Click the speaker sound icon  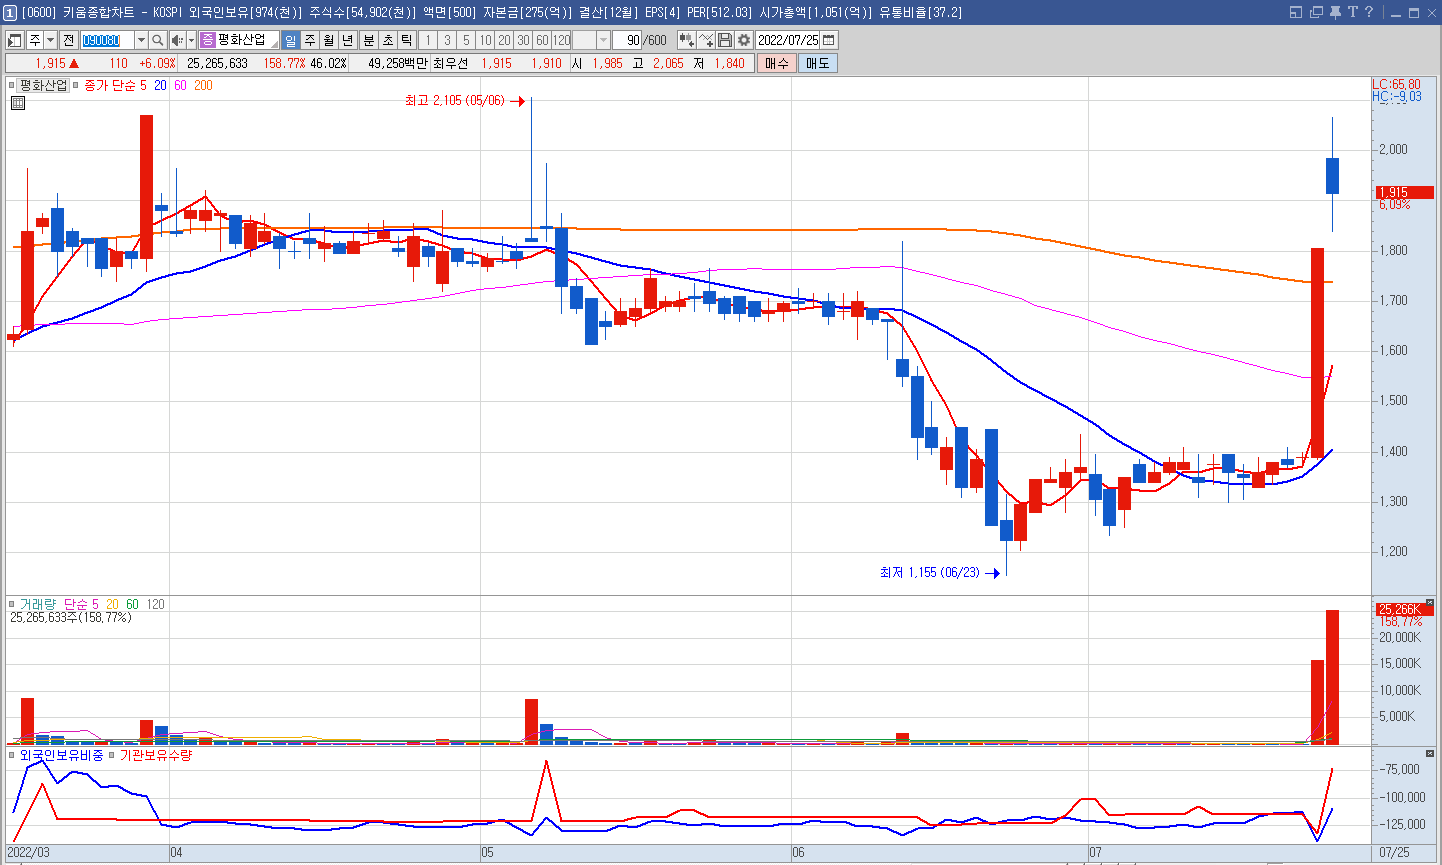point(177,40)
